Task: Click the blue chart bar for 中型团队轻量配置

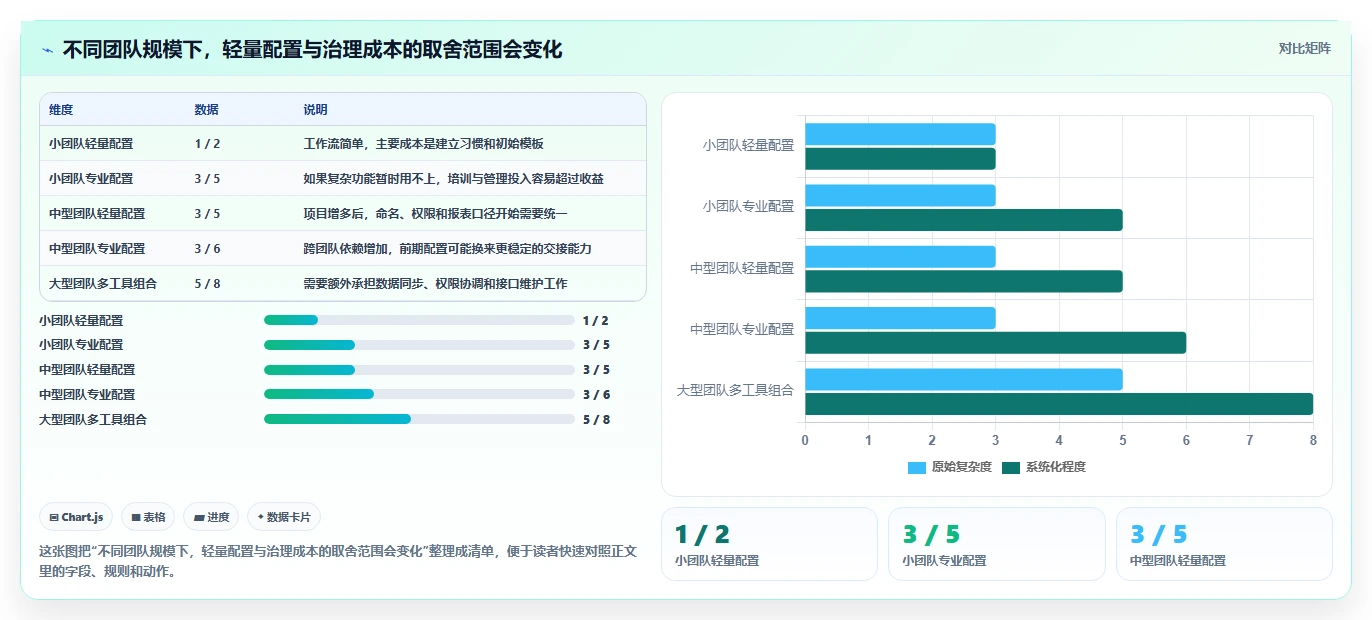Action: 900,257
